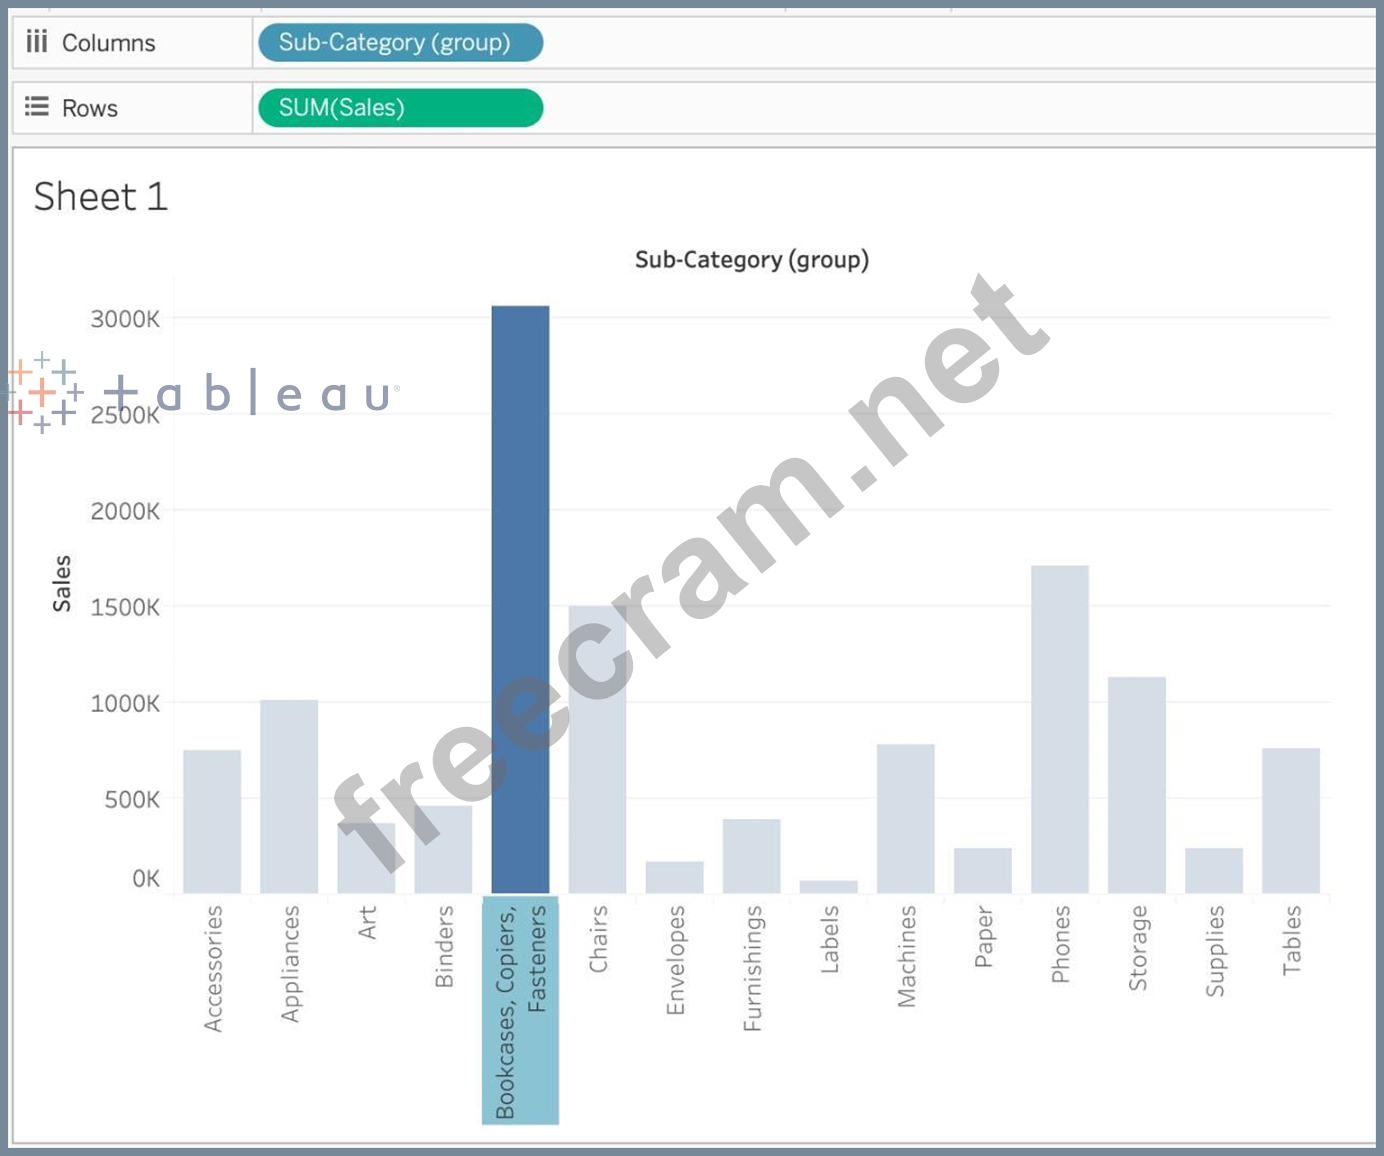Click the Storage bar in the chart
The width and height of the screenshot is (1384, 1156).
coord(1136,785)
